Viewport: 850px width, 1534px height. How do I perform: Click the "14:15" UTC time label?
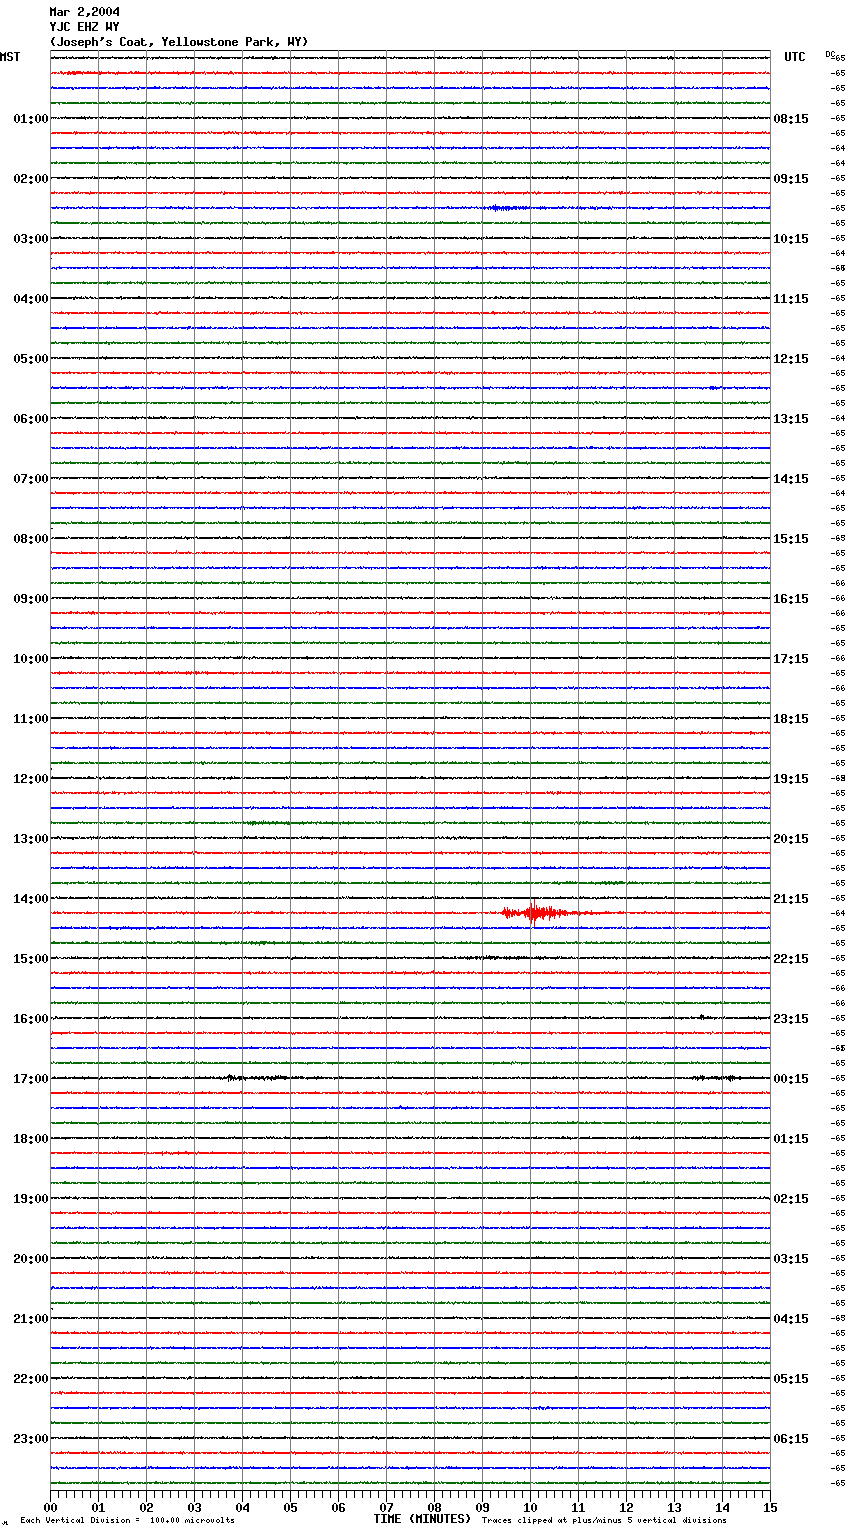(791, 479)
